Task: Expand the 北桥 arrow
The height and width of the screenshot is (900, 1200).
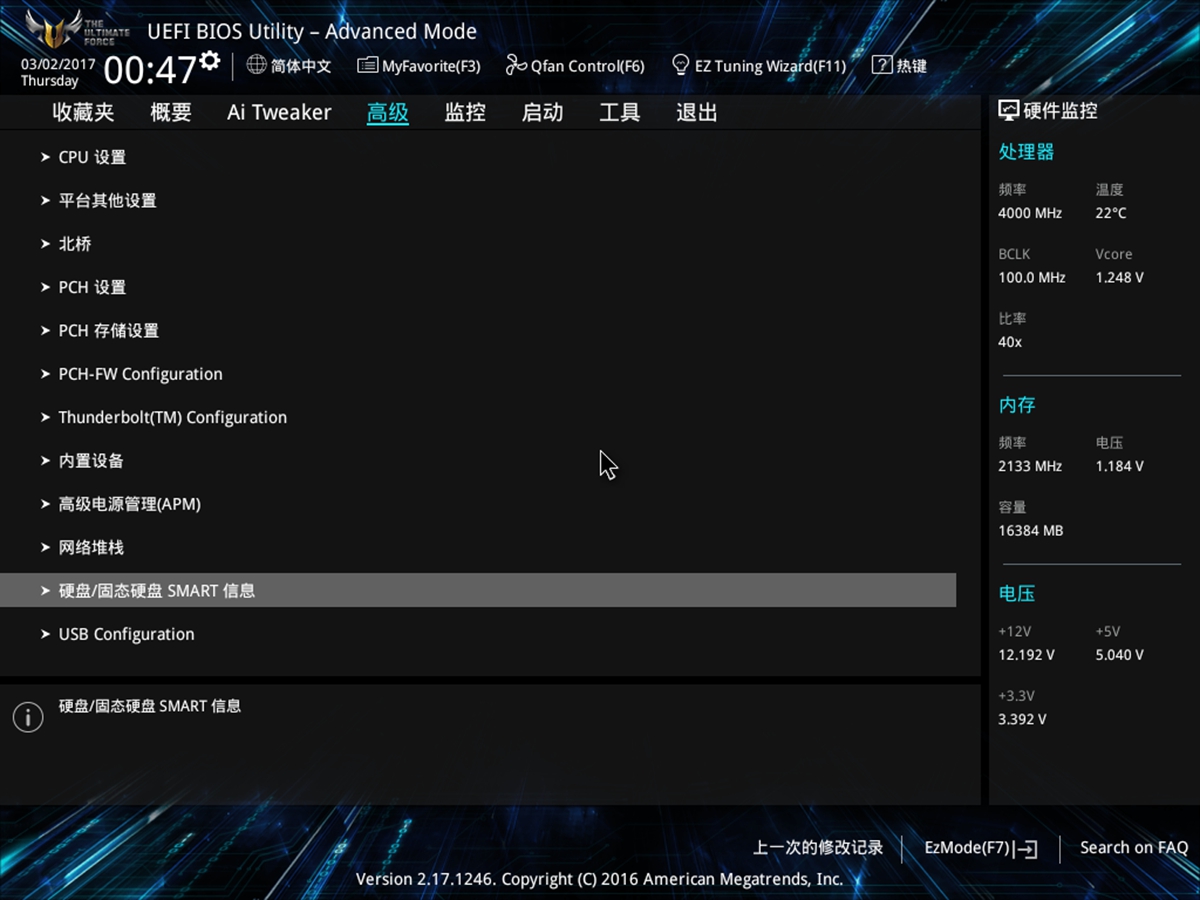Action: 46,244
